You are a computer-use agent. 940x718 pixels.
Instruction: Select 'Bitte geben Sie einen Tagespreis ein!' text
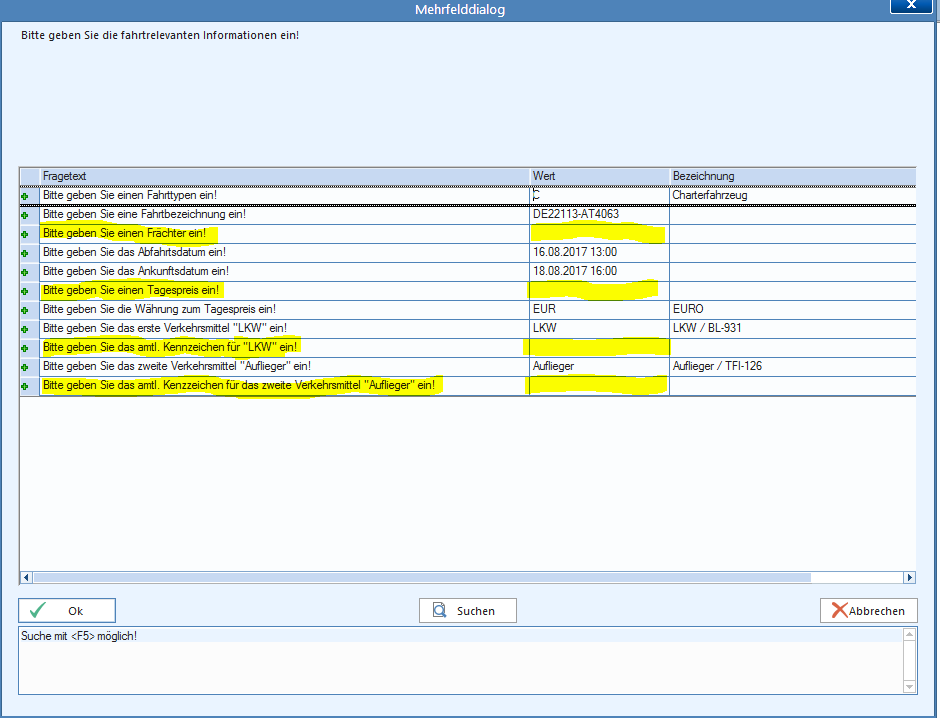pyautogui.click(x=131, y=291)
